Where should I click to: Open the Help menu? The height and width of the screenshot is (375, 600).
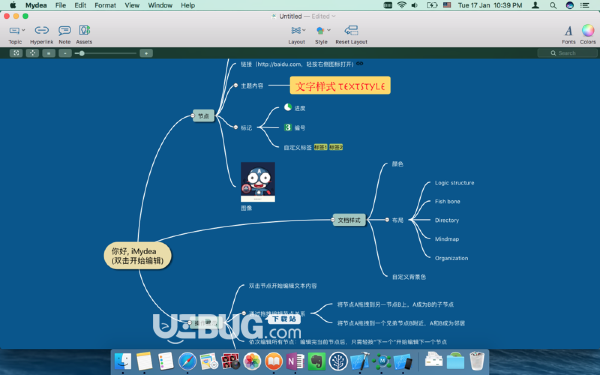pyautogui.click(x=188, y=5)
